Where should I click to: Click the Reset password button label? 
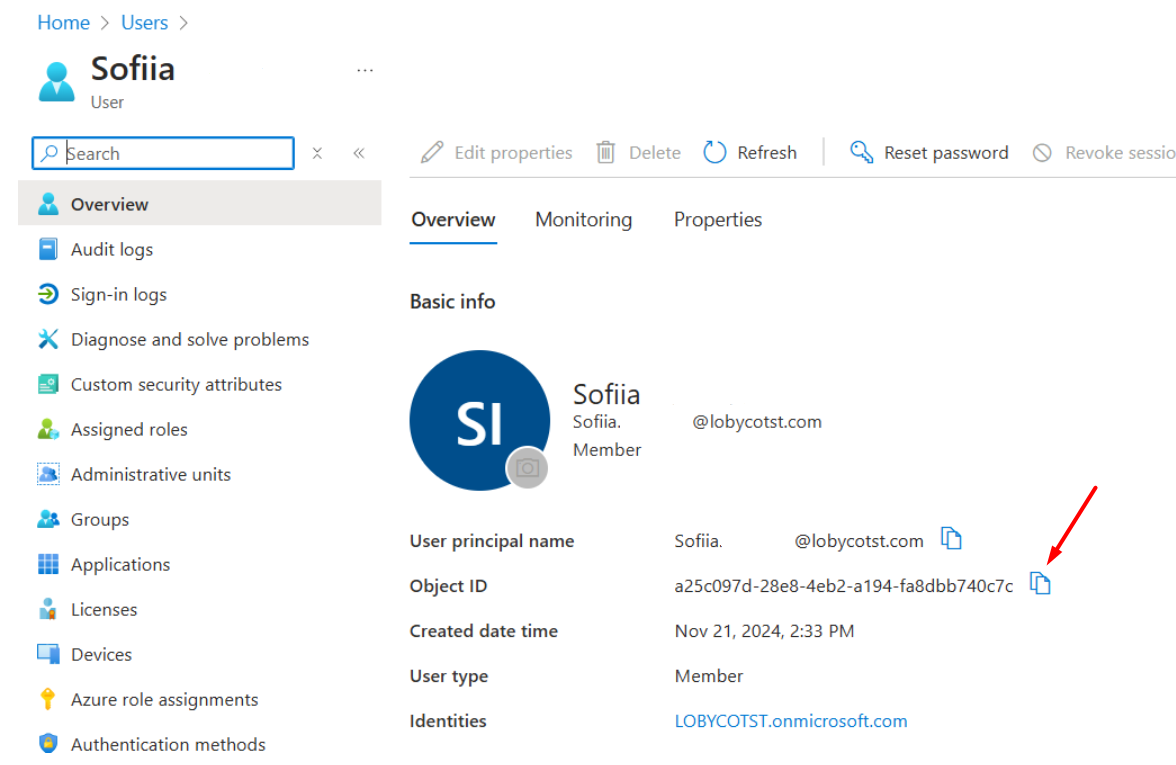point(946,153)
